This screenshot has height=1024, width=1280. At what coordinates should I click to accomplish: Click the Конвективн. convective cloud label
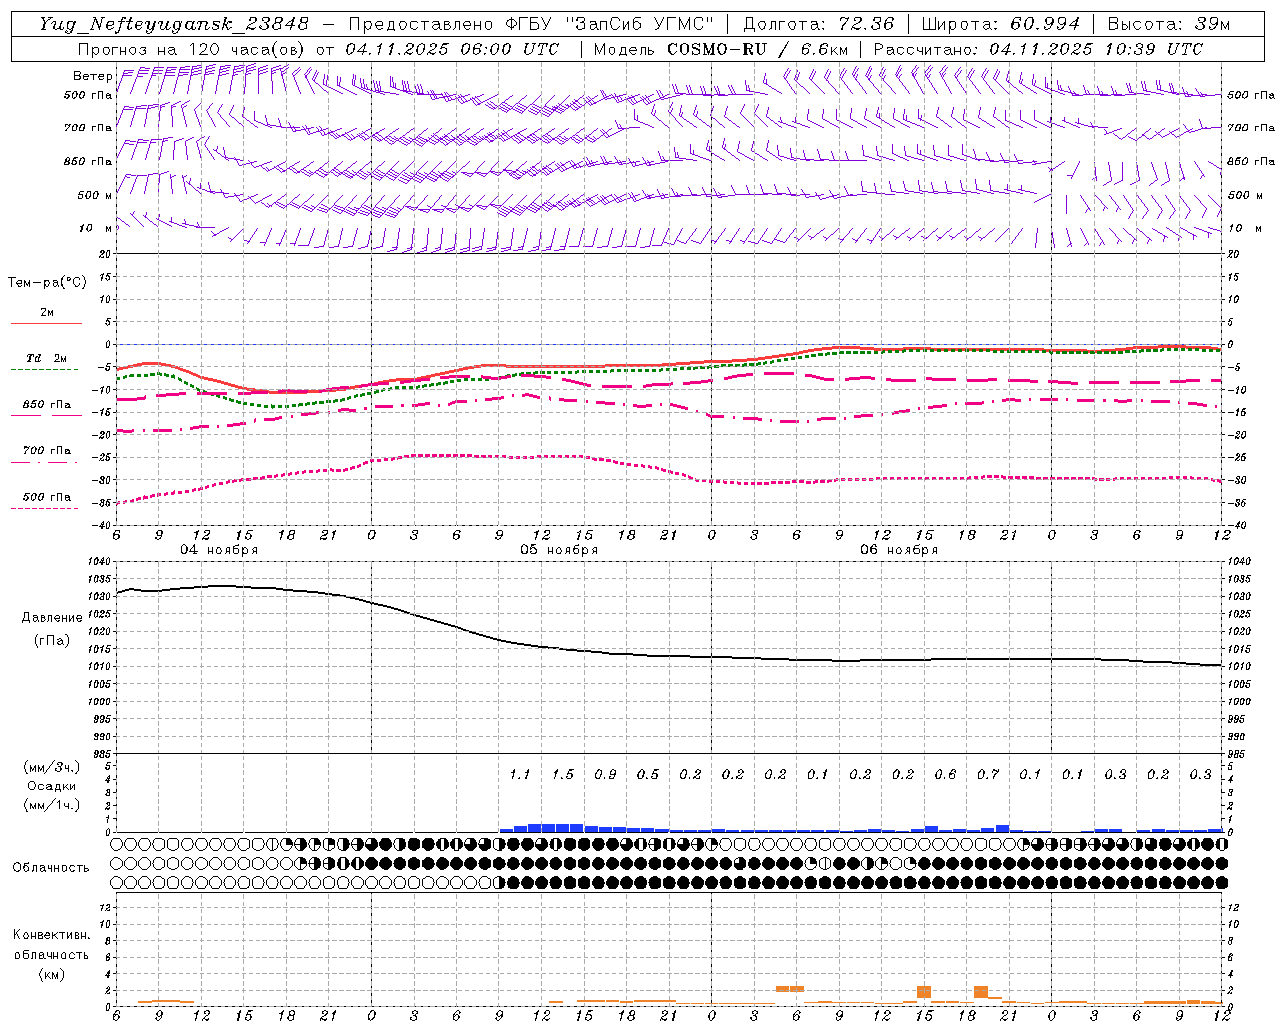tap(51, 935)
